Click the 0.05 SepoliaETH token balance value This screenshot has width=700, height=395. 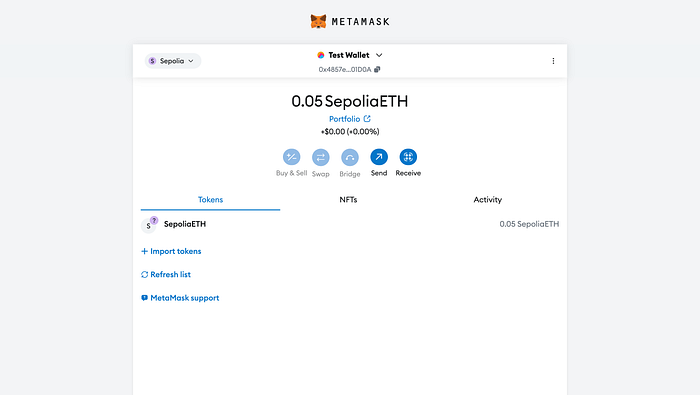coord(529,224)
